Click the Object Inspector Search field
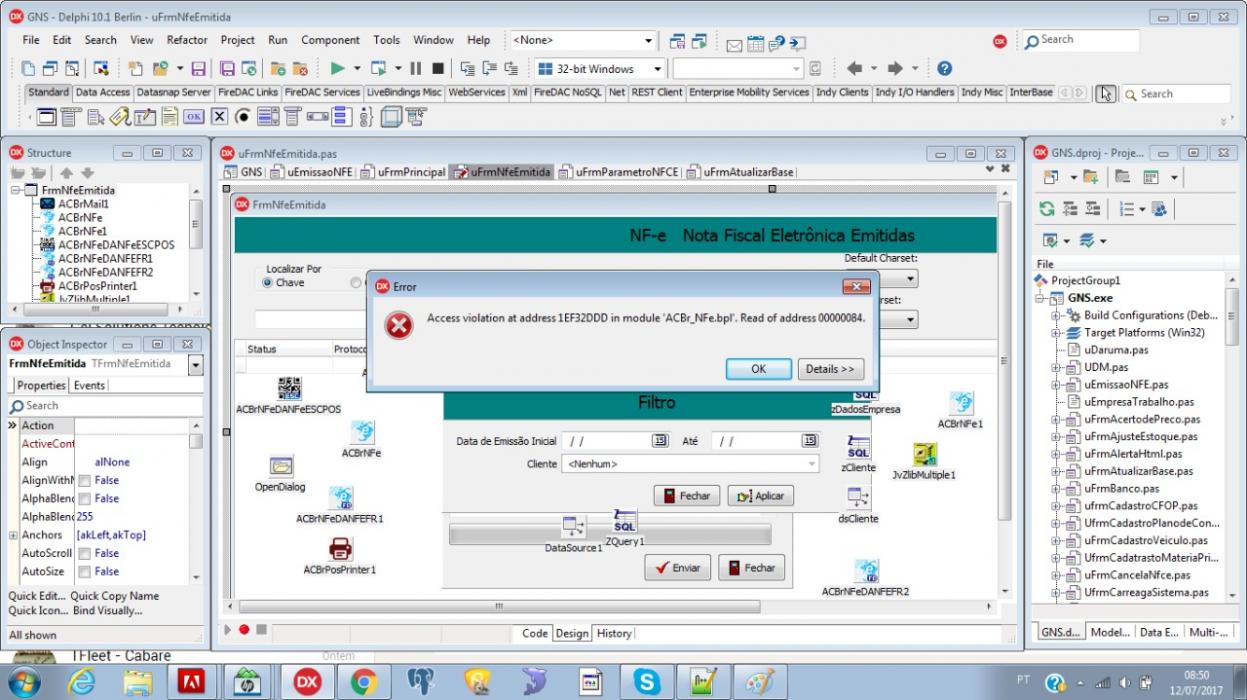The image size is (1247, 700). [x=105, y=406]
